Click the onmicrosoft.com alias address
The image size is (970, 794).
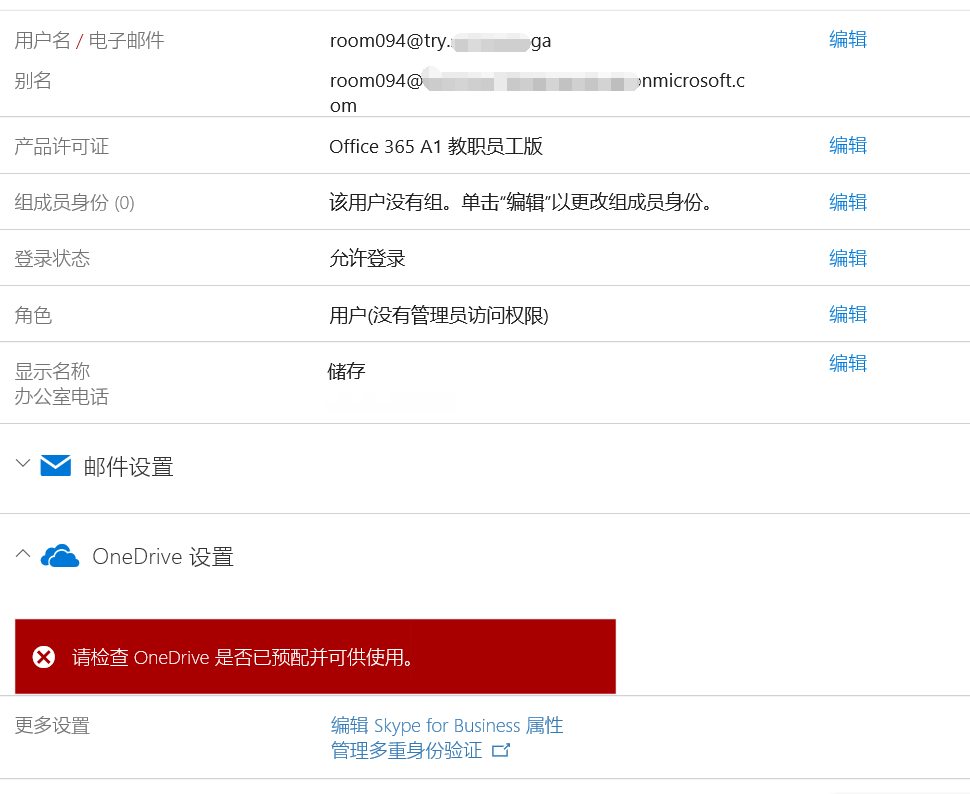[537, 92]
